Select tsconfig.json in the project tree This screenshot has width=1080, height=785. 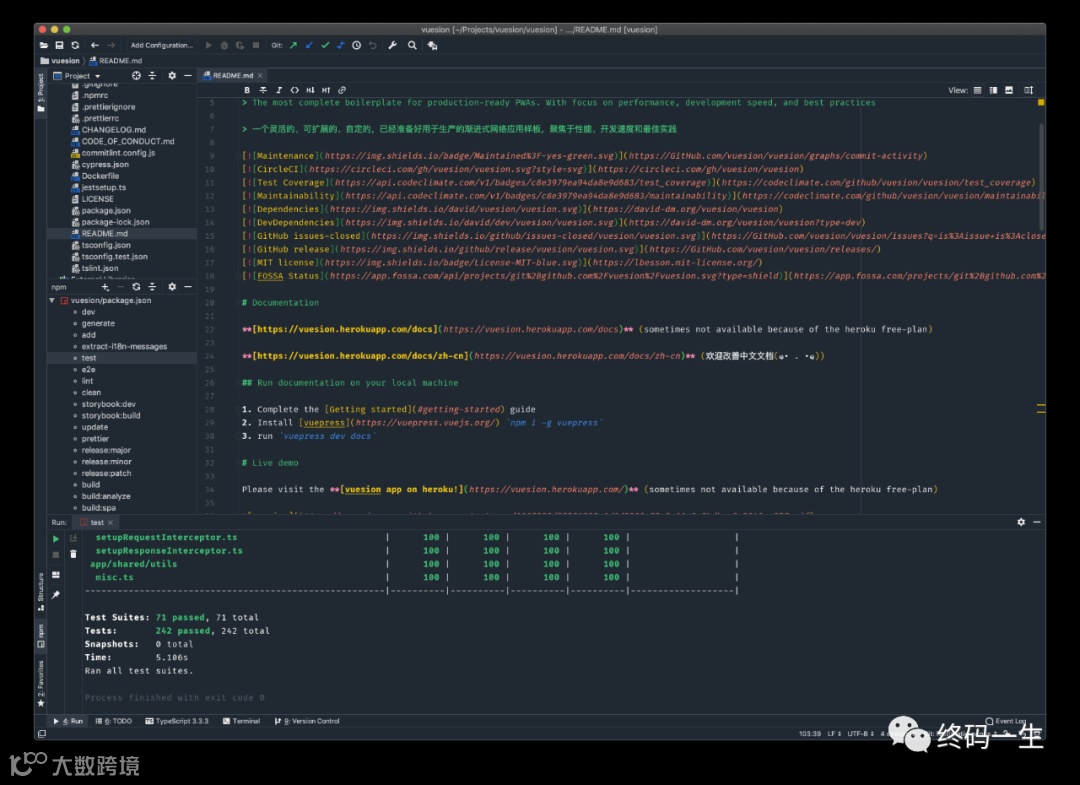coord(106,244)
